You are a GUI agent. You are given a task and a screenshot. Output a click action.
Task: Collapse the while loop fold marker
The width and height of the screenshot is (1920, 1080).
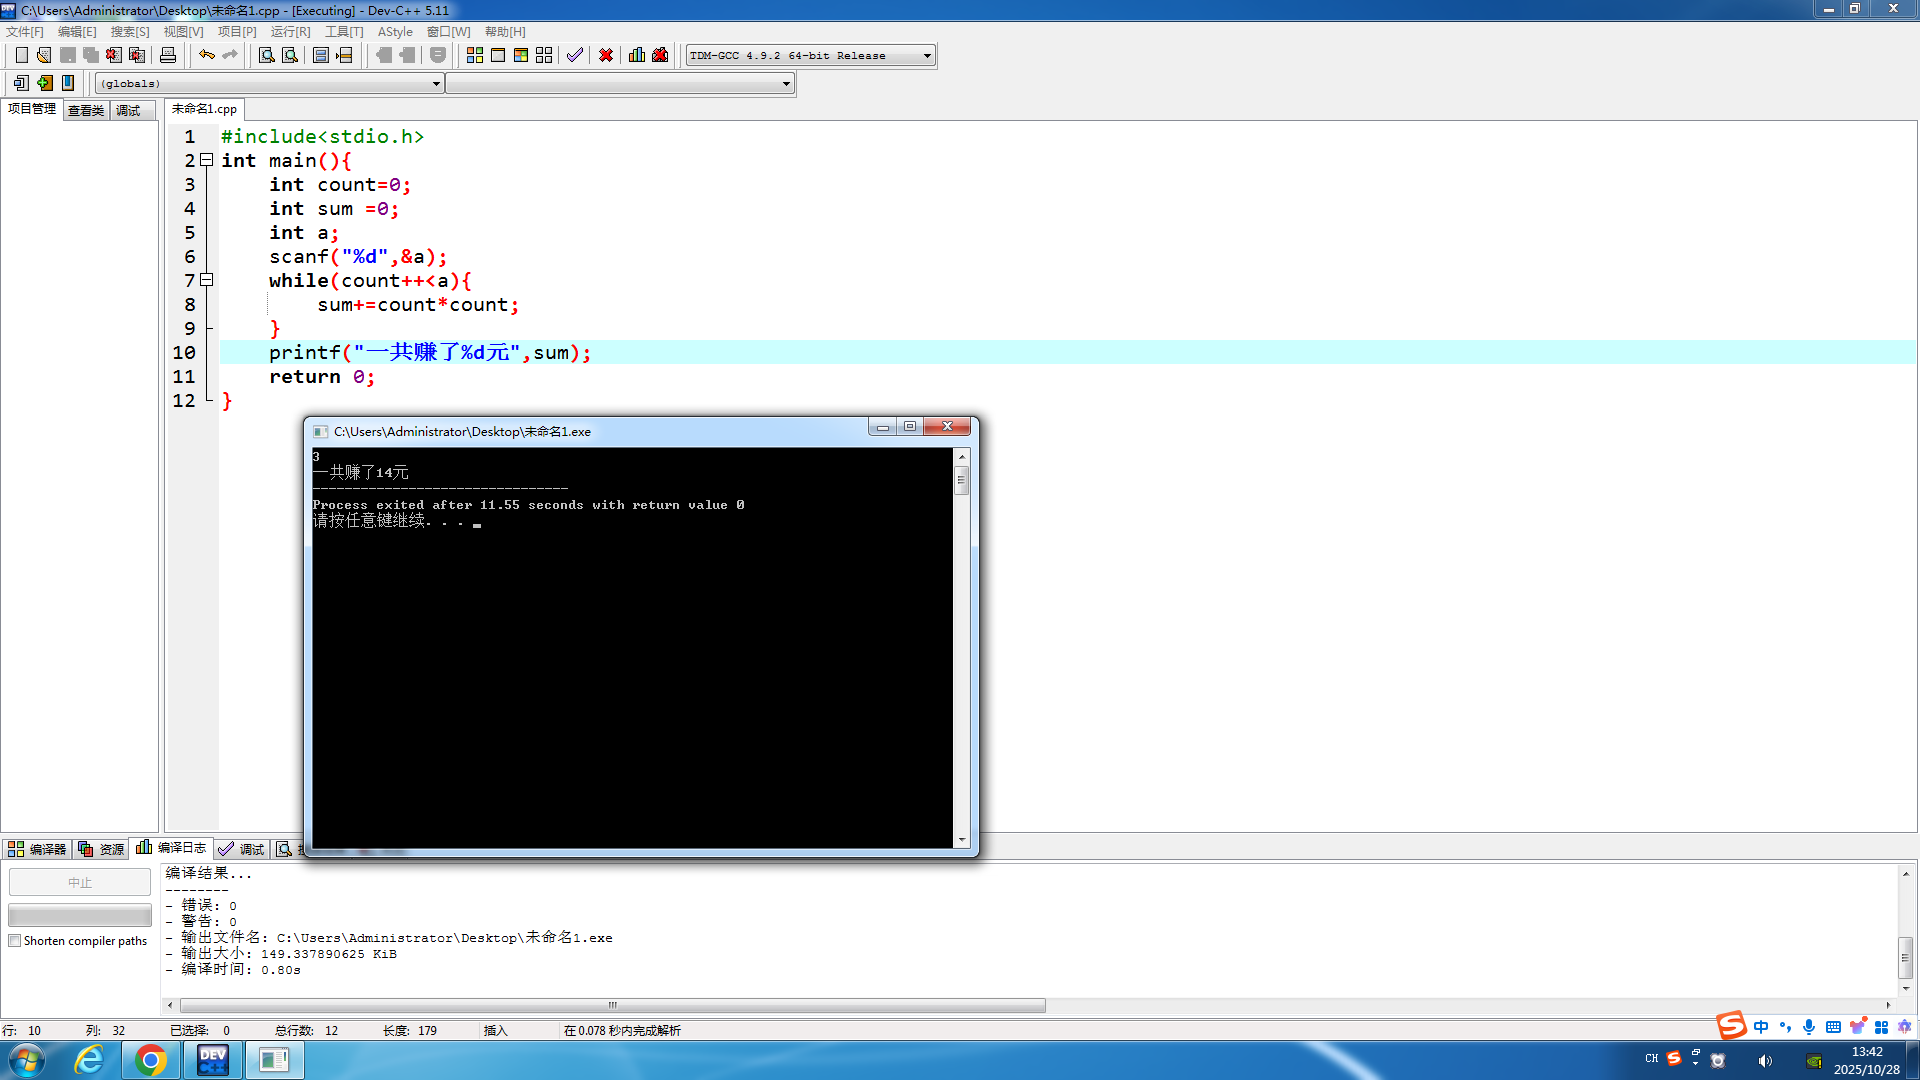coord(206,280)
